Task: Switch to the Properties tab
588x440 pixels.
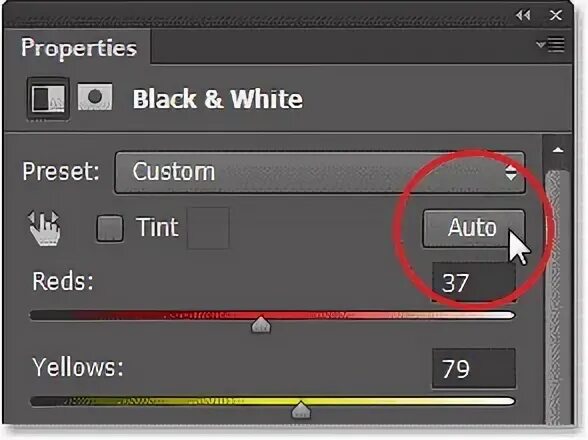Action: coord(78,48)
